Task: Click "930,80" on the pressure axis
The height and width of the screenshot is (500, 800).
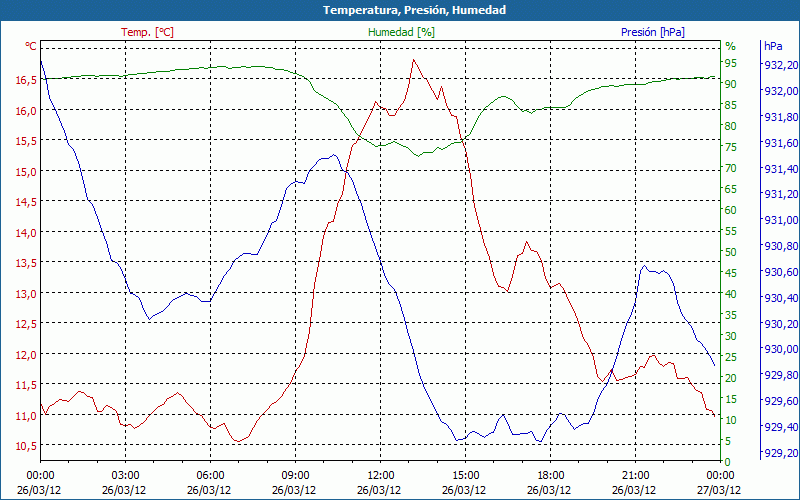Action: [781, 246]
